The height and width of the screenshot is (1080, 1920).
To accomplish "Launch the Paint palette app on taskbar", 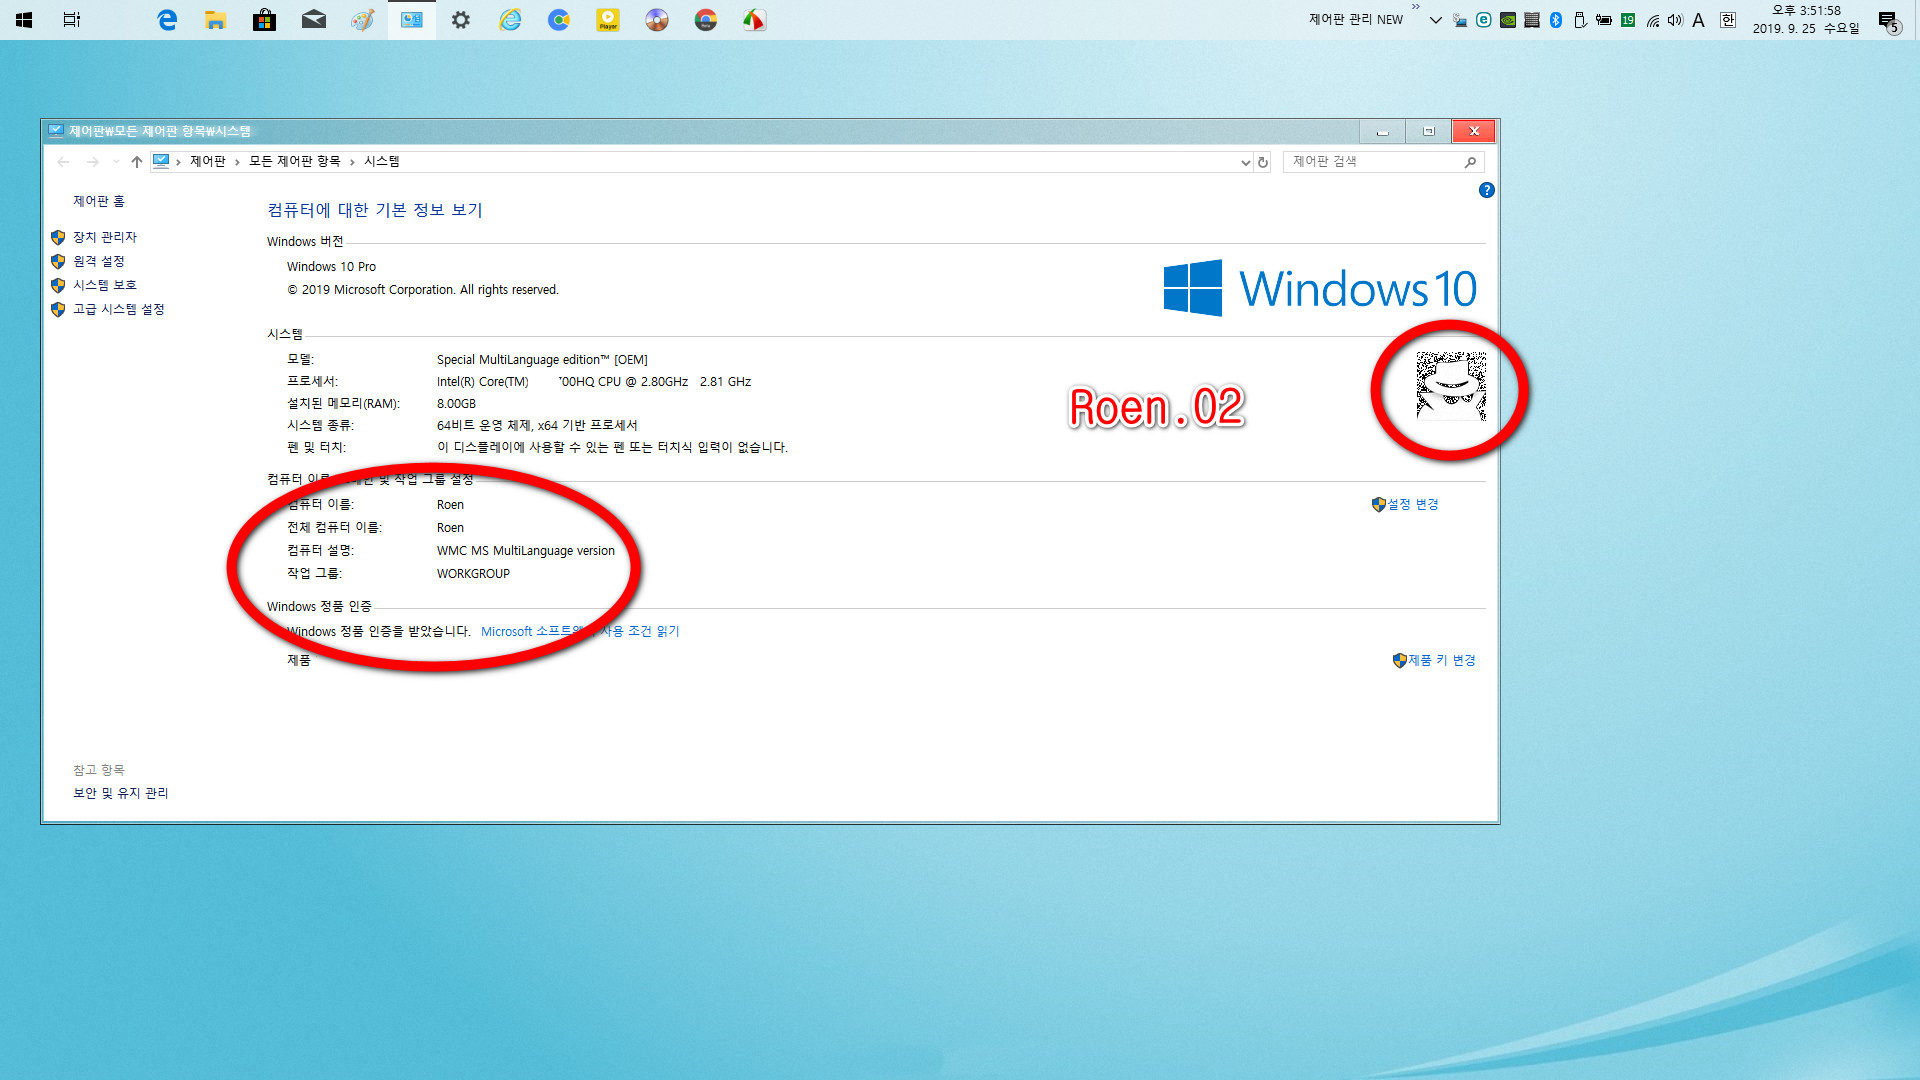I will click(362, 19).
